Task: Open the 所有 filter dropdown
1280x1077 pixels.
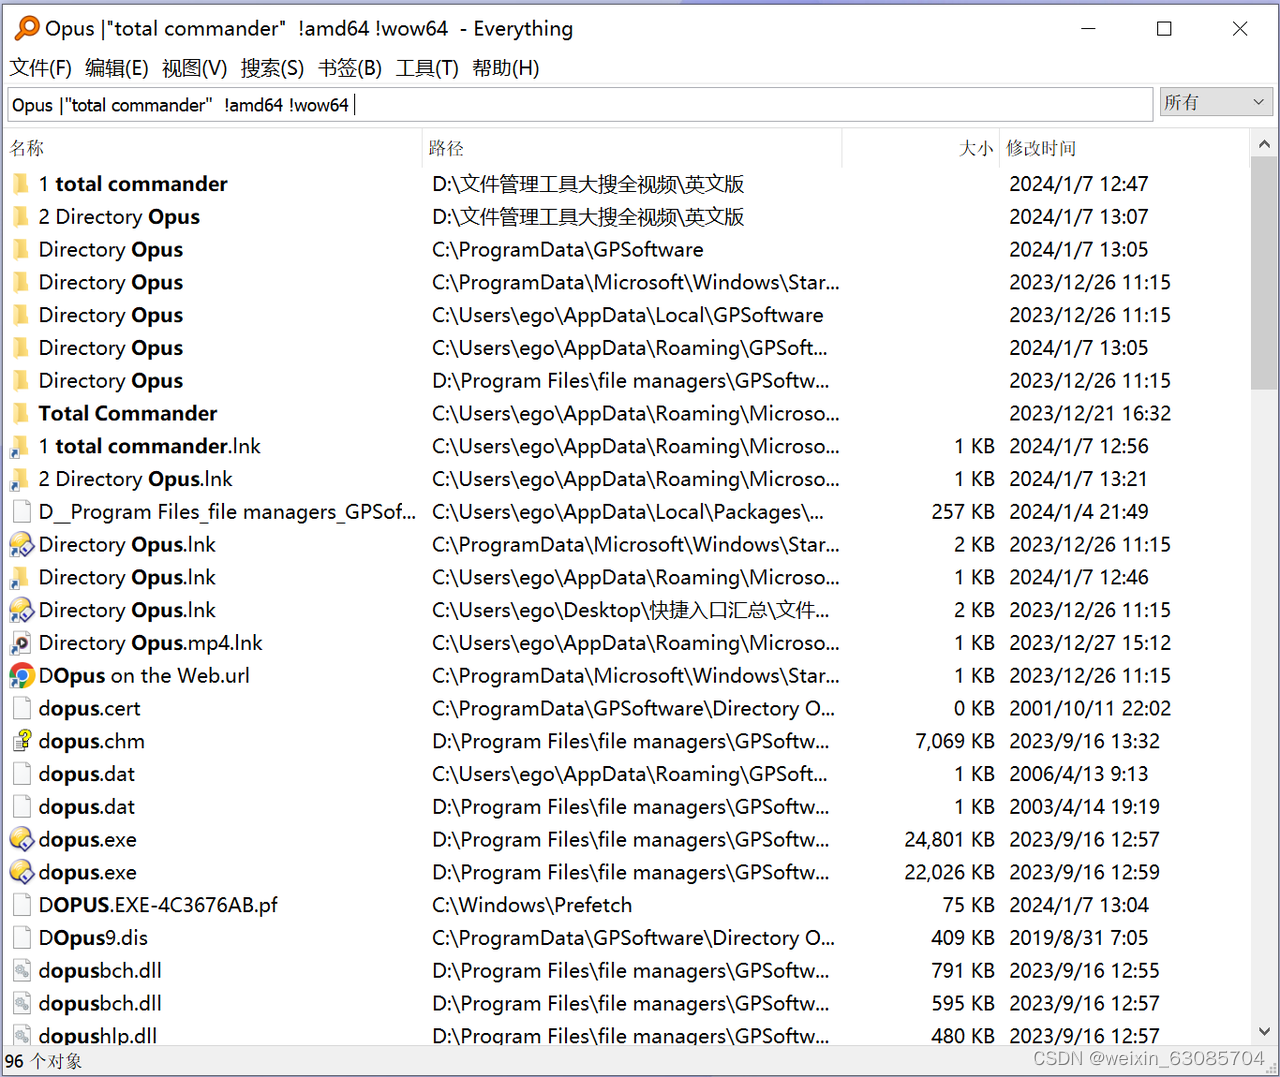Action: pyautogui.click(x=1216, y=103)
